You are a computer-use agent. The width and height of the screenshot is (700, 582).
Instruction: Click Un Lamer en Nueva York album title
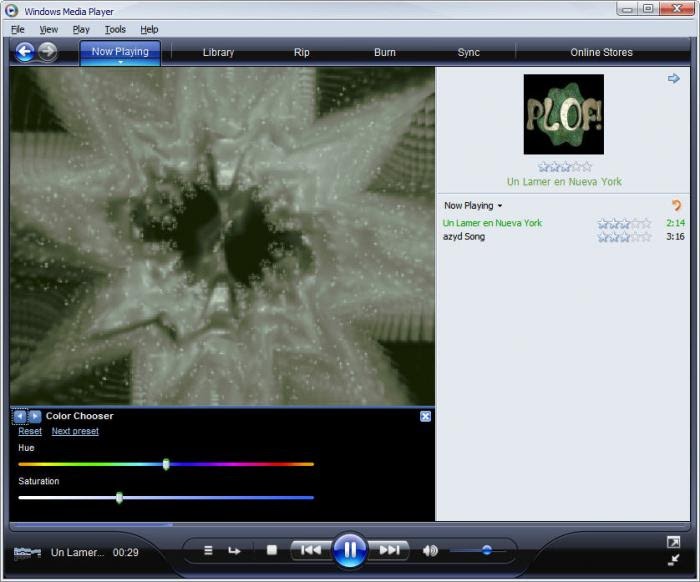coord(564,182)
